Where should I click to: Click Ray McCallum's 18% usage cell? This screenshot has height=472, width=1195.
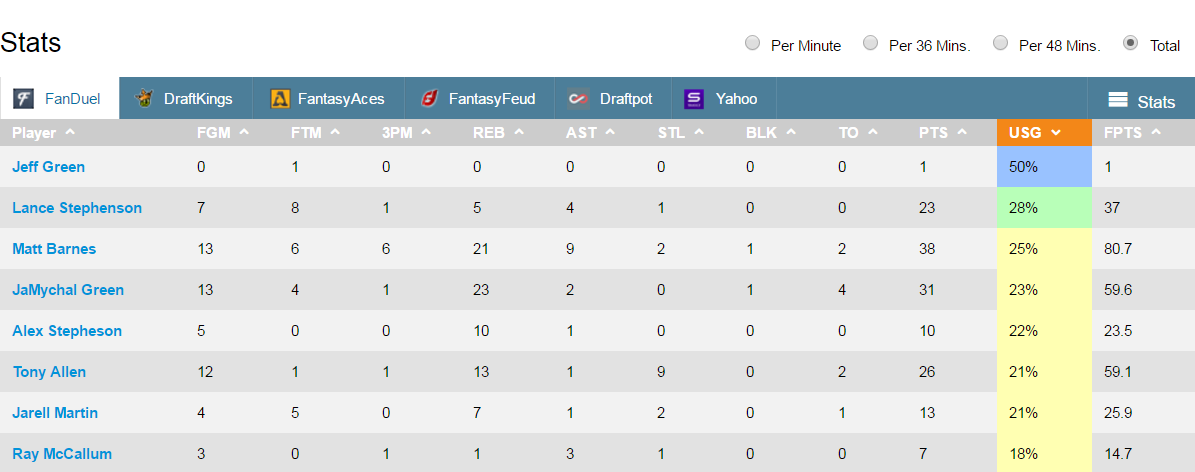pos(1044,454)
